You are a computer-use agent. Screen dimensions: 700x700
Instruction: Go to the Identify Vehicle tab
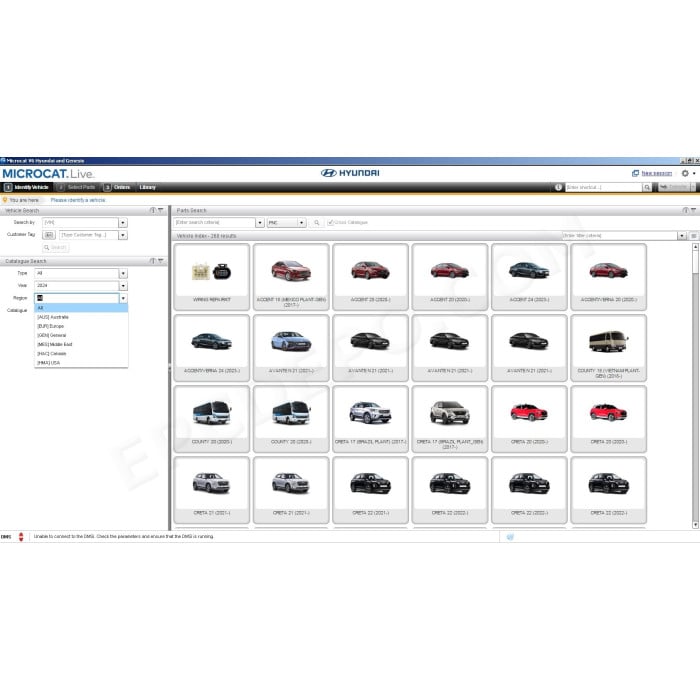(27, 188)
